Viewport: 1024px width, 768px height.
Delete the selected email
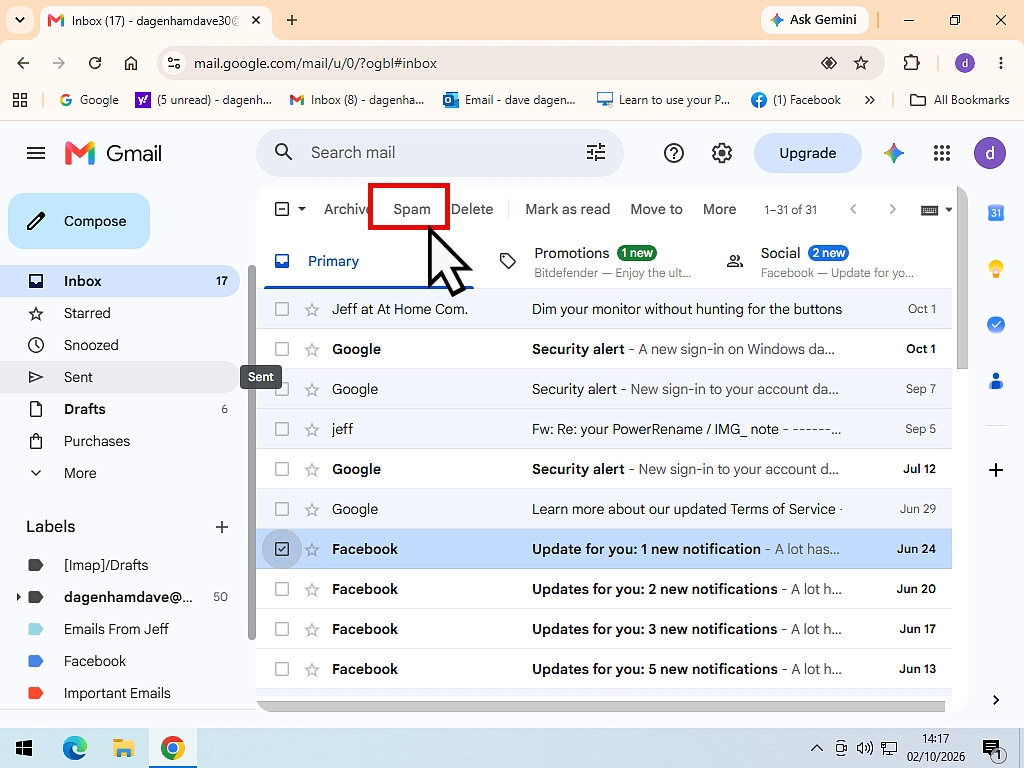pyautogui.click(x=472, y=209)
